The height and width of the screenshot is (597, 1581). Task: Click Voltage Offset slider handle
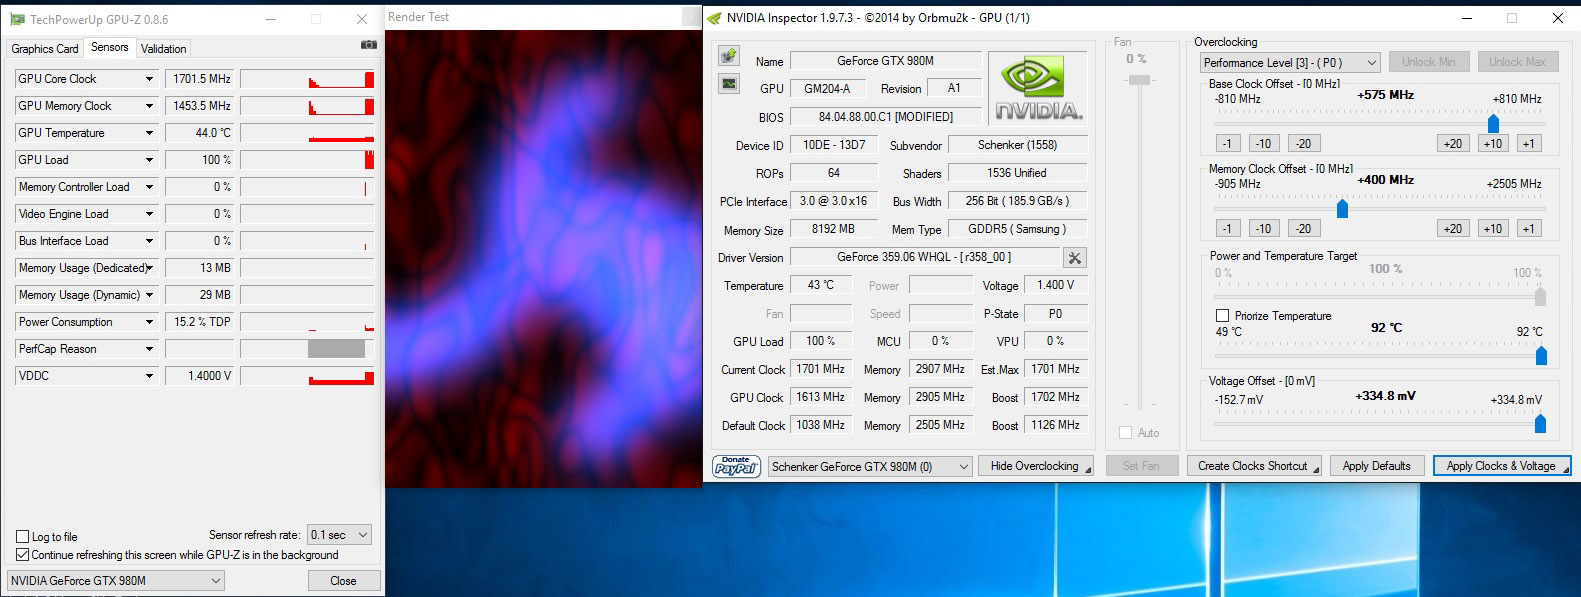(1540, 424)
